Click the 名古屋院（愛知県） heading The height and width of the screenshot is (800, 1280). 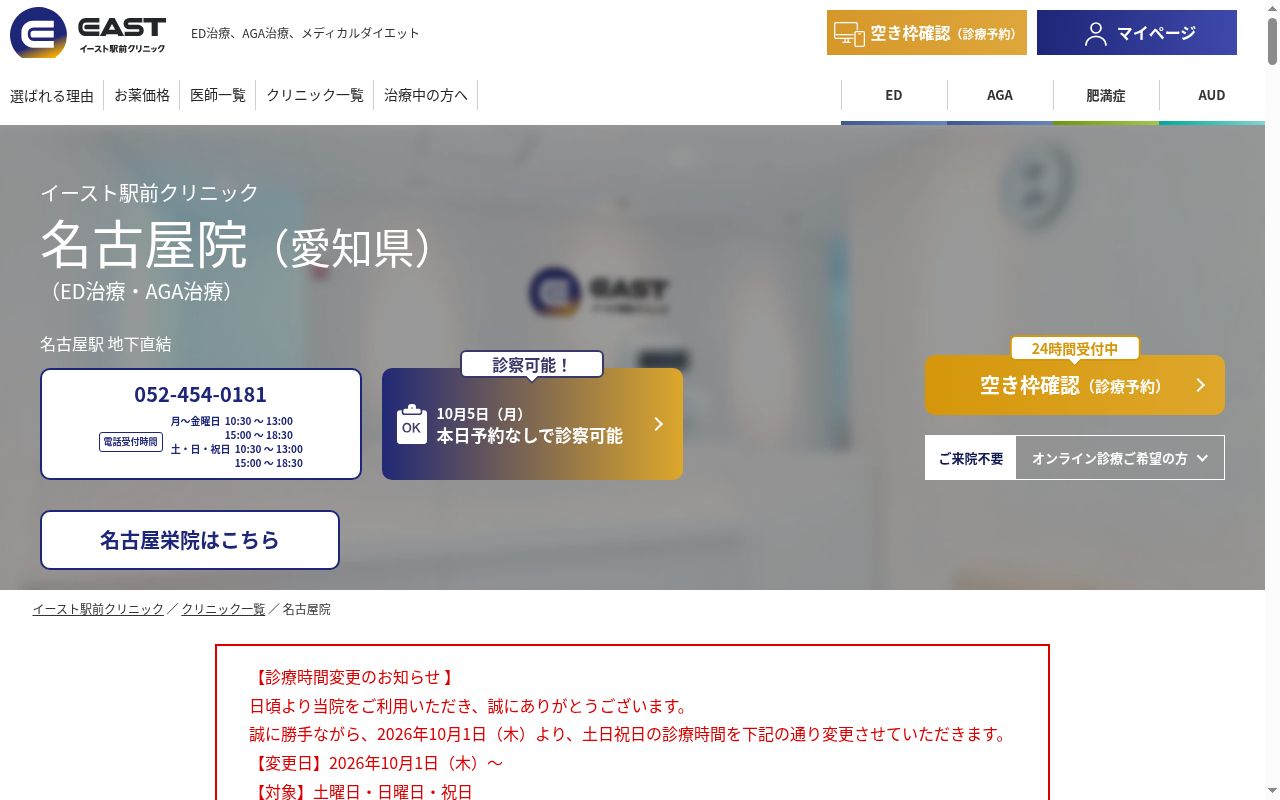(x=240, y=245)
